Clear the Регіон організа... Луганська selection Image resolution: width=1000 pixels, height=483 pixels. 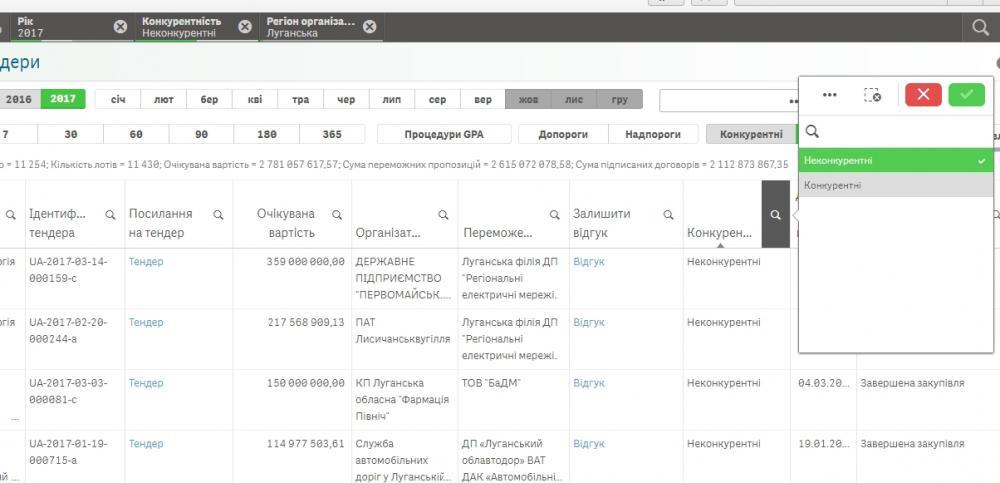pos(369,27)
